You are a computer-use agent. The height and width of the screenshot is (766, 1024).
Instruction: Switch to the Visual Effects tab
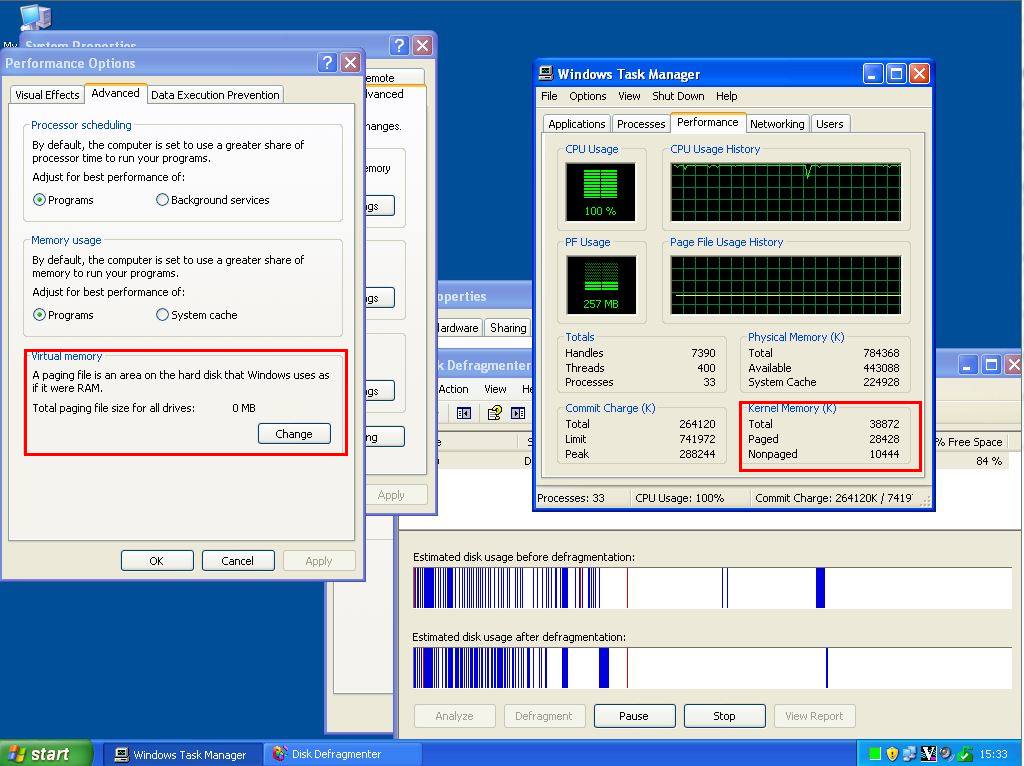point(47,95)
